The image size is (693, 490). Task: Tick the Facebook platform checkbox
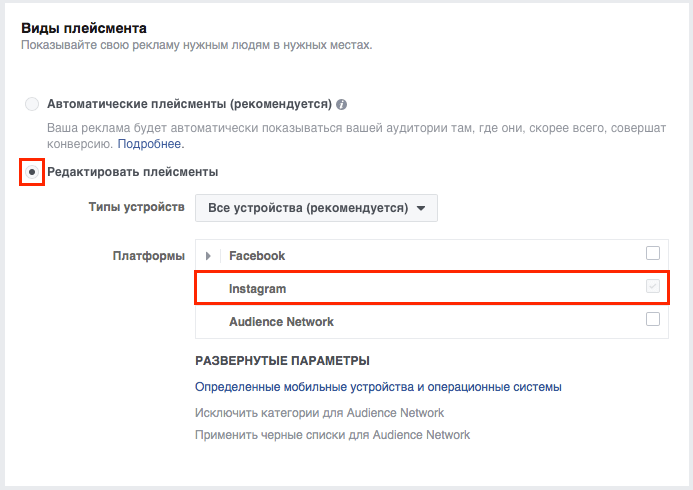click(x=653, y=253)
